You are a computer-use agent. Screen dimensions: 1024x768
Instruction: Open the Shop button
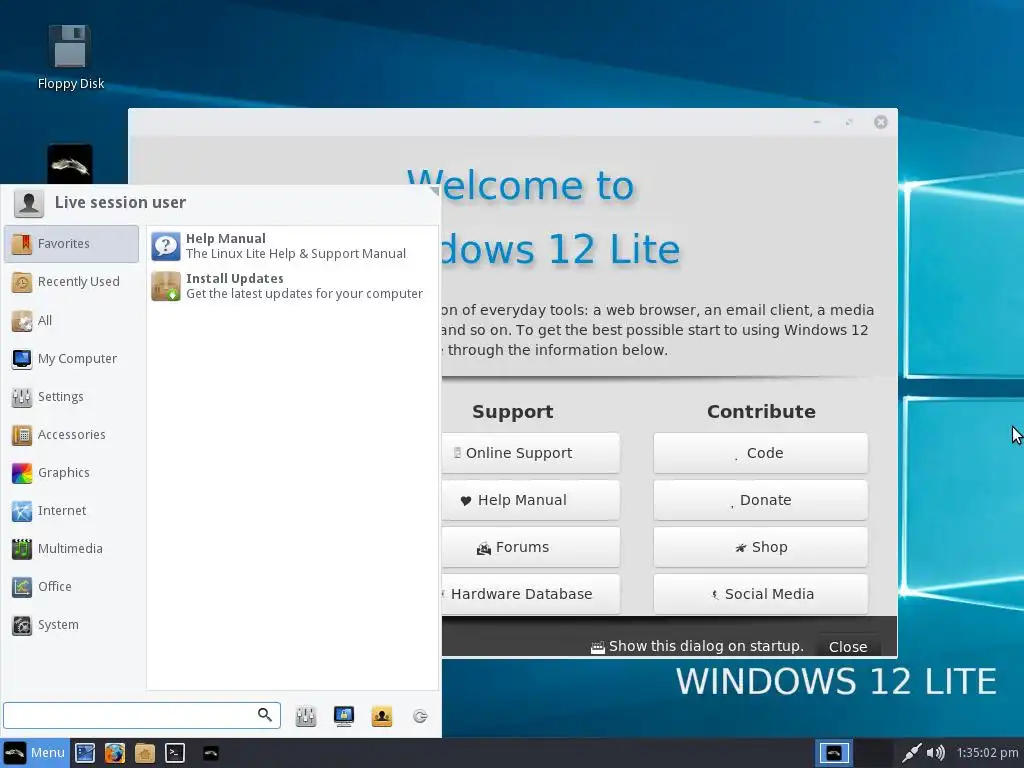coord(761,547)
